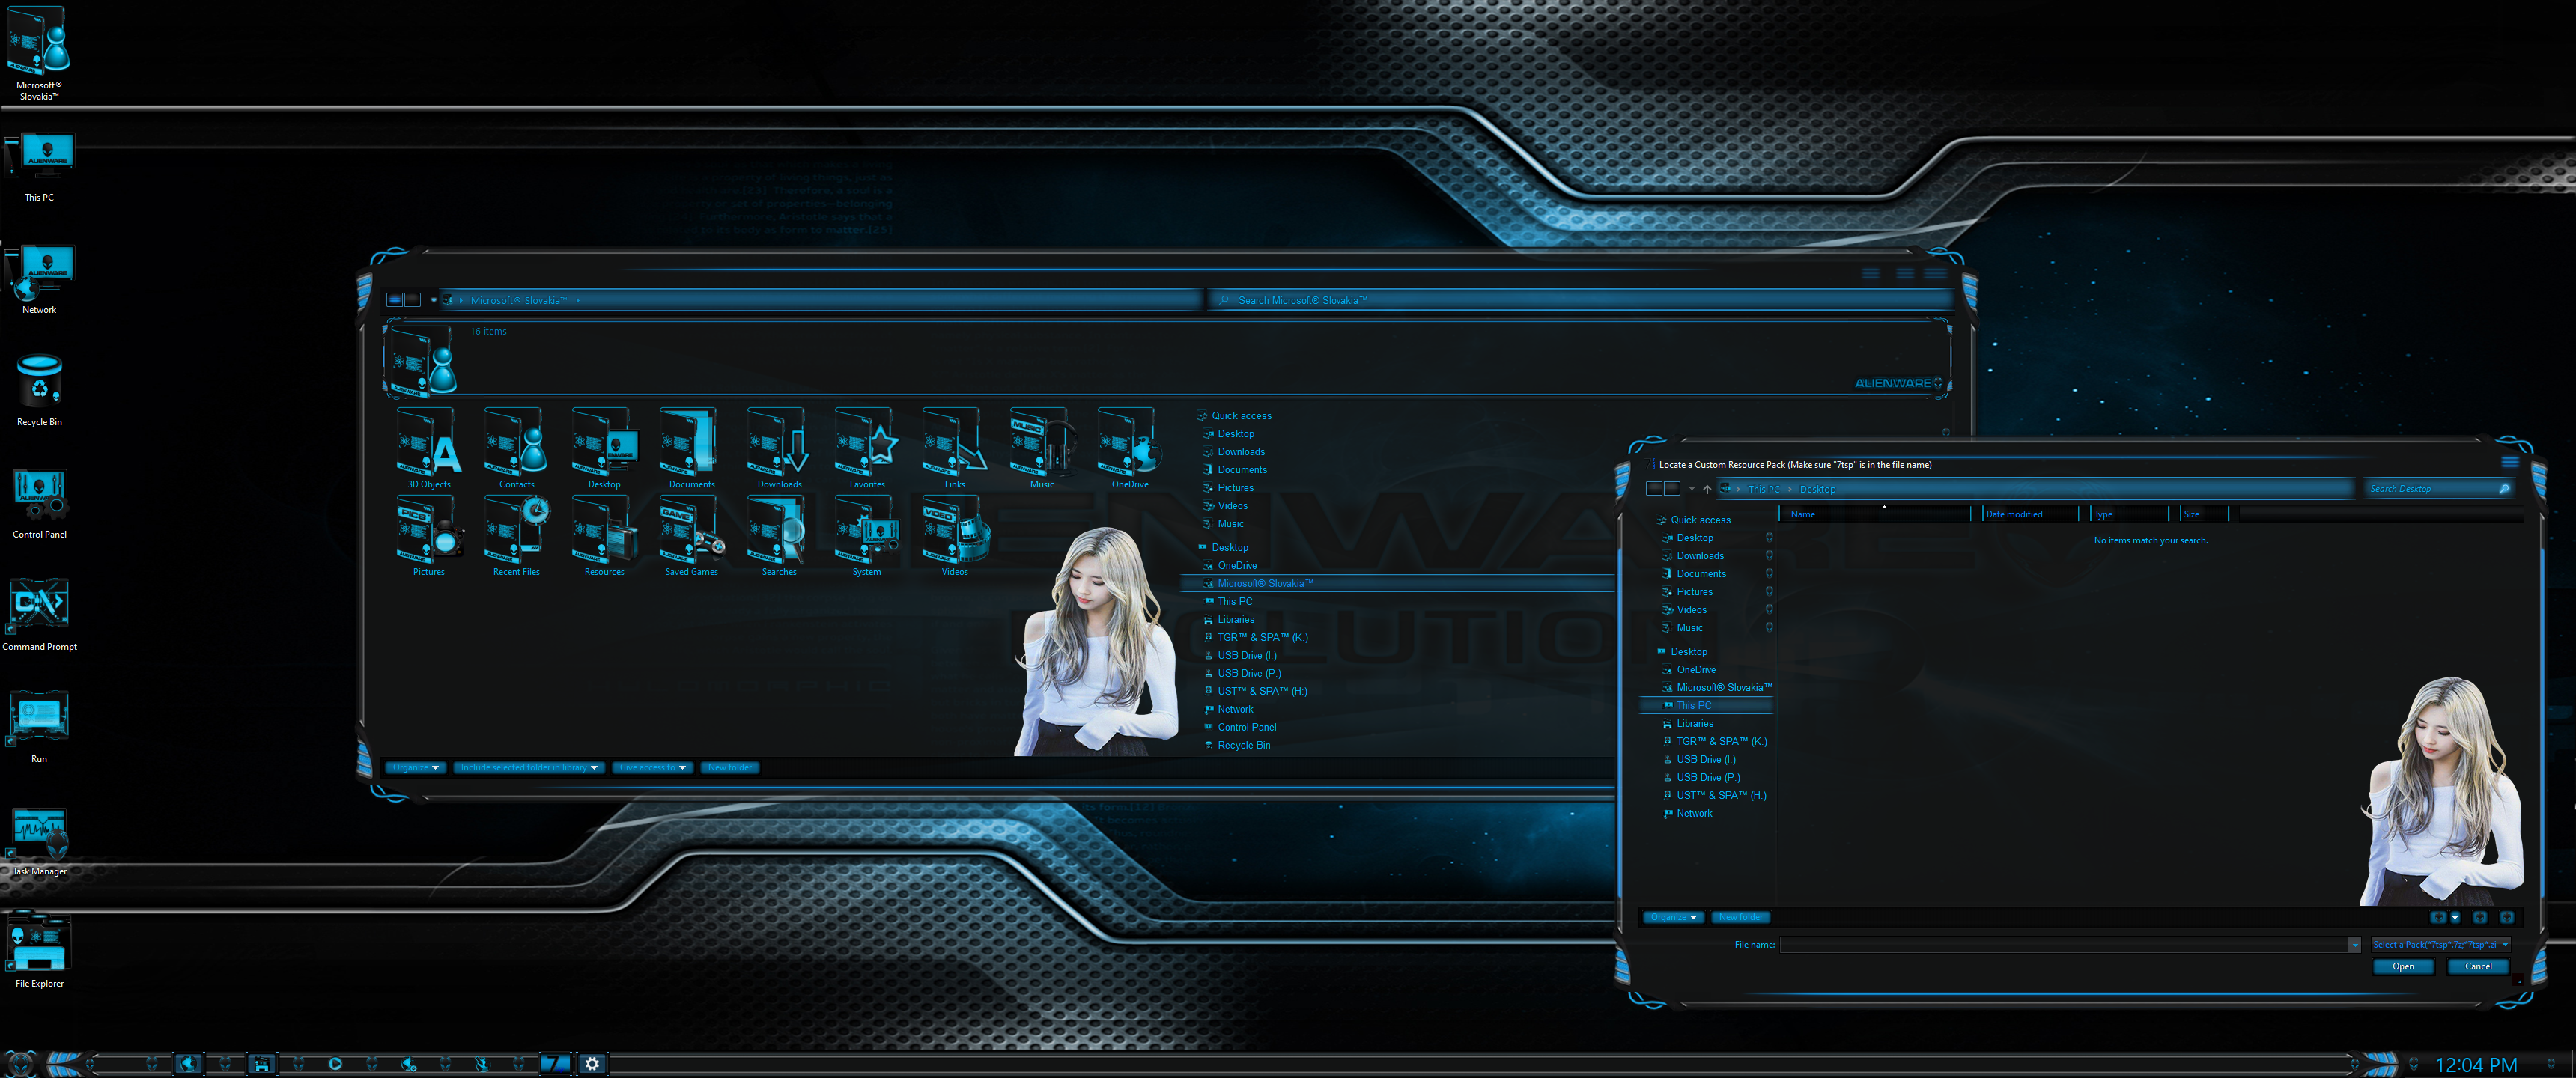Click the Quick access sidebar entry
This screenshot has height=1078, width=2576.
coord(1244,414)
